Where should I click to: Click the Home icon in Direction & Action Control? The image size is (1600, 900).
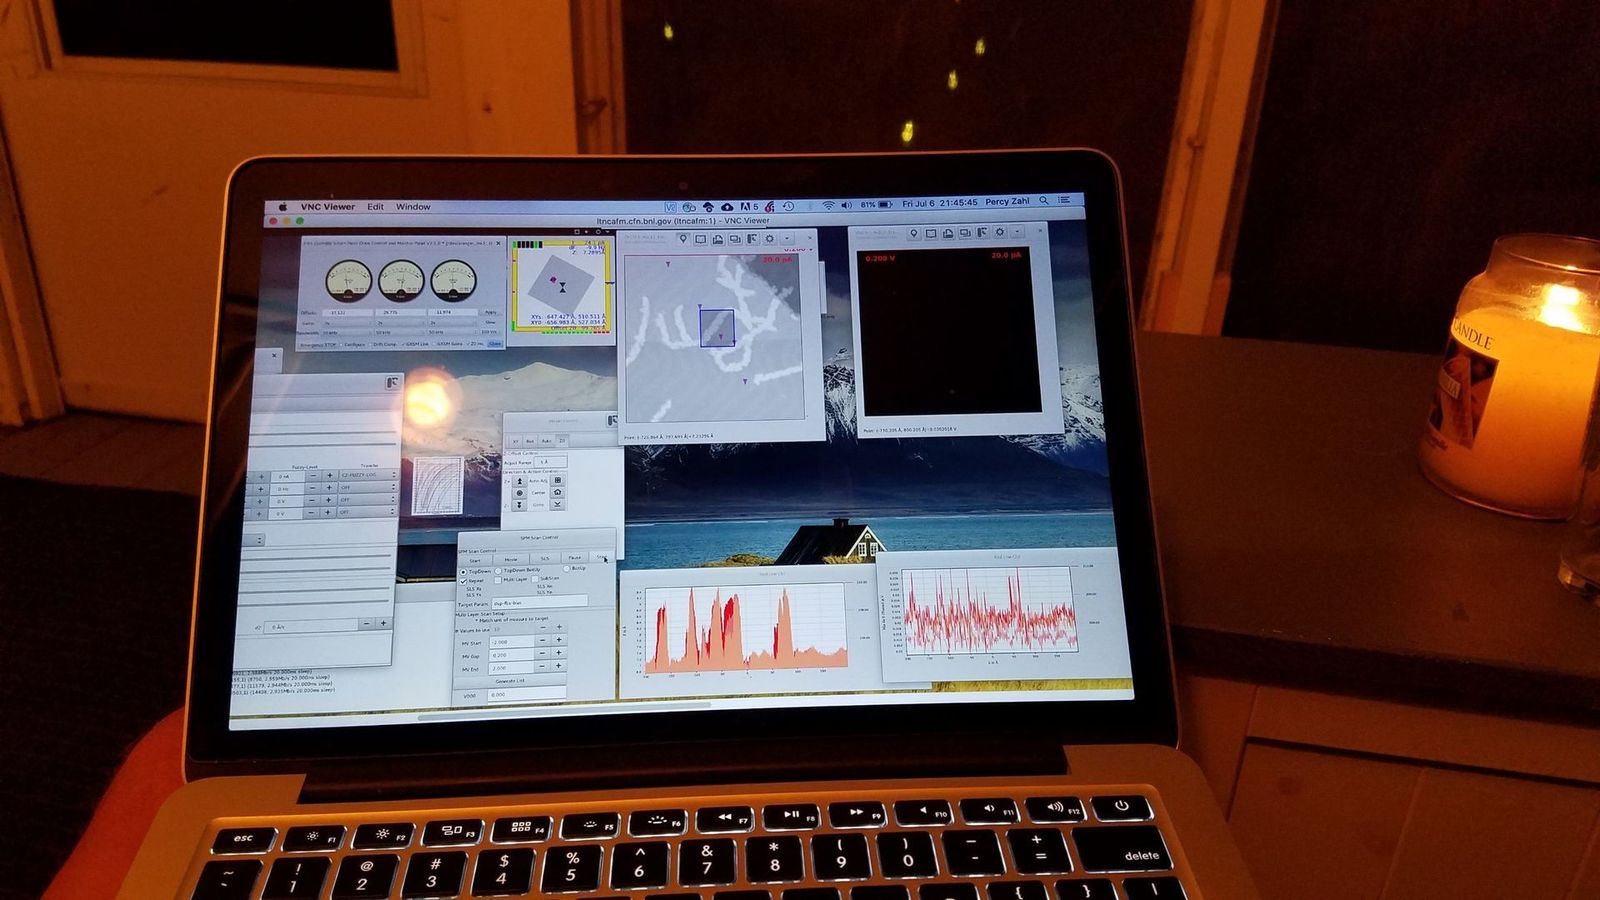coord(557,493)
